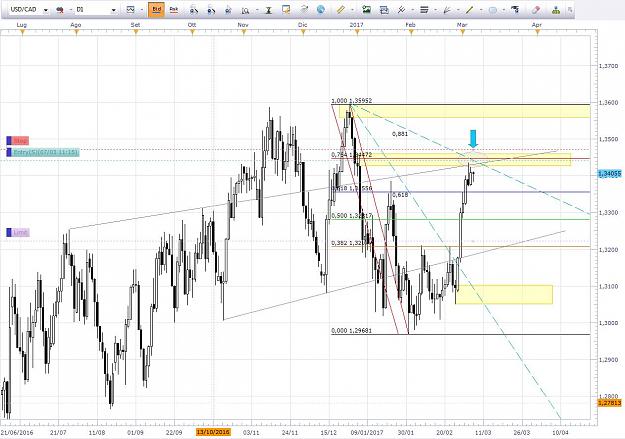Viewport: 625px width, 439px height.
Task: Click the 1,000 1,35952 Fibonacci level label
Action: click(x=352, y=101)
